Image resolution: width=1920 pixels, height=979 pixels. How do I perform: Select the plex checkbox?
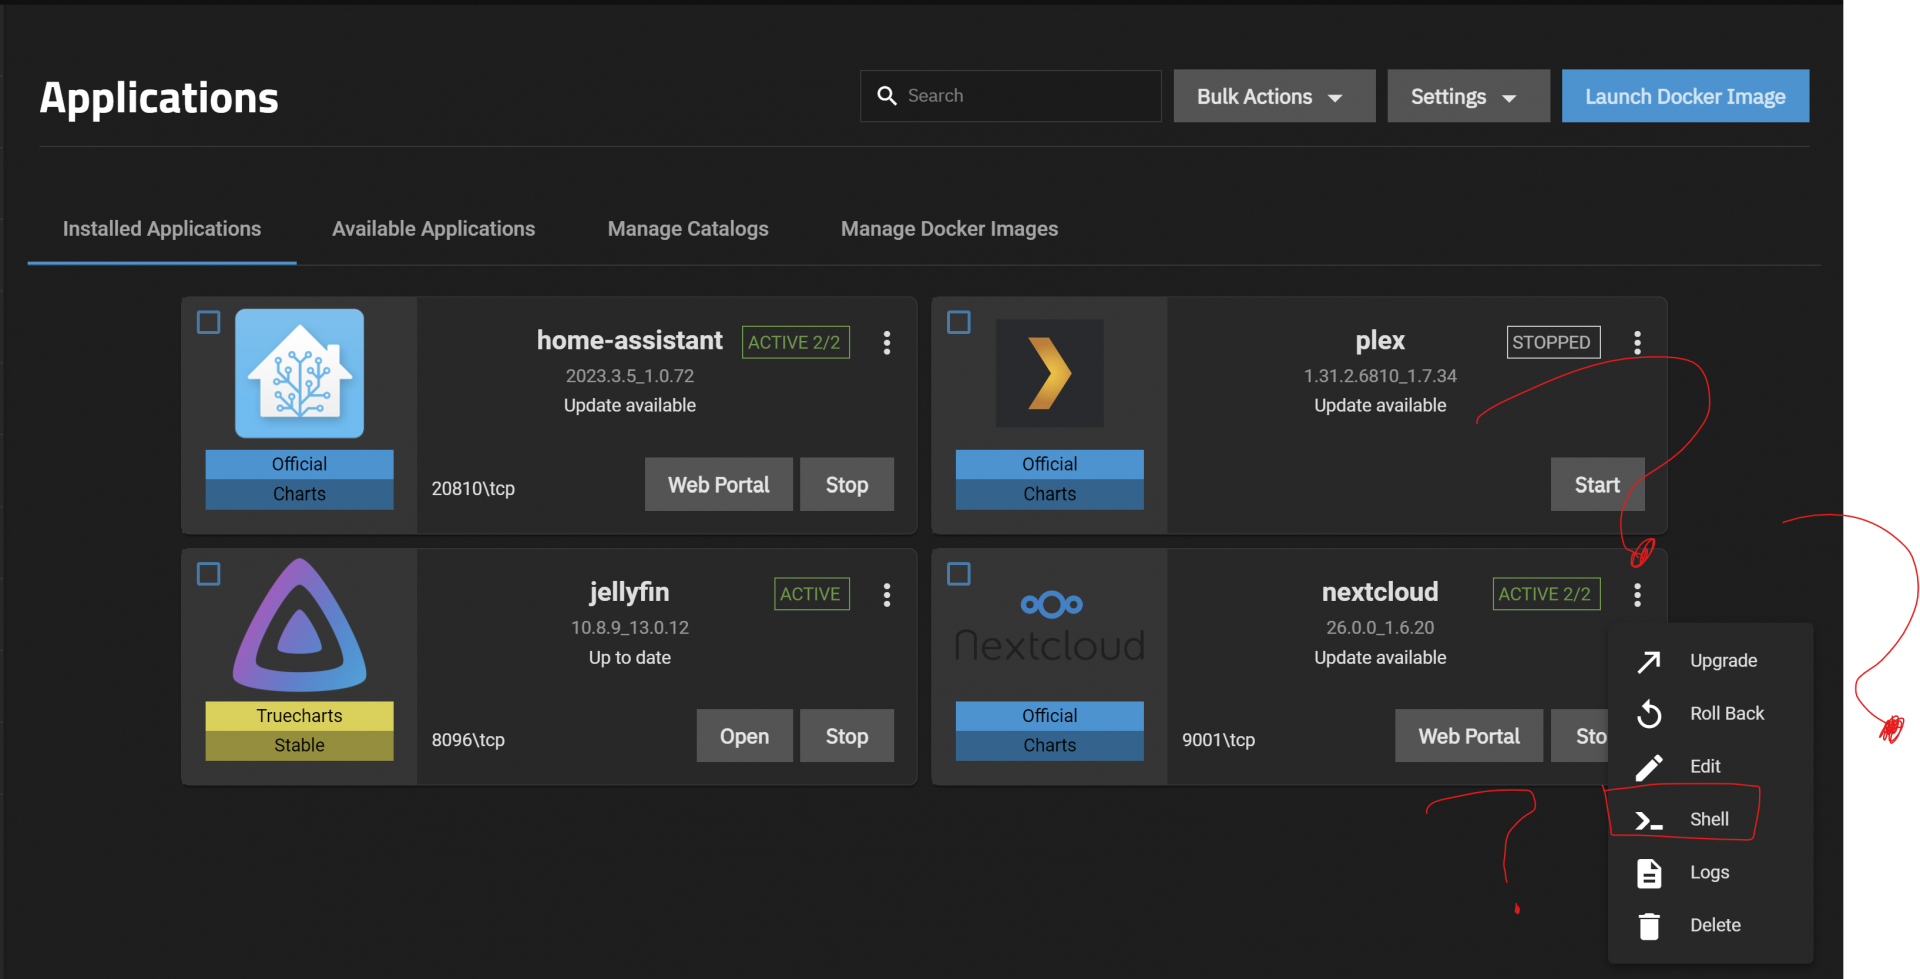click(959, 323)
